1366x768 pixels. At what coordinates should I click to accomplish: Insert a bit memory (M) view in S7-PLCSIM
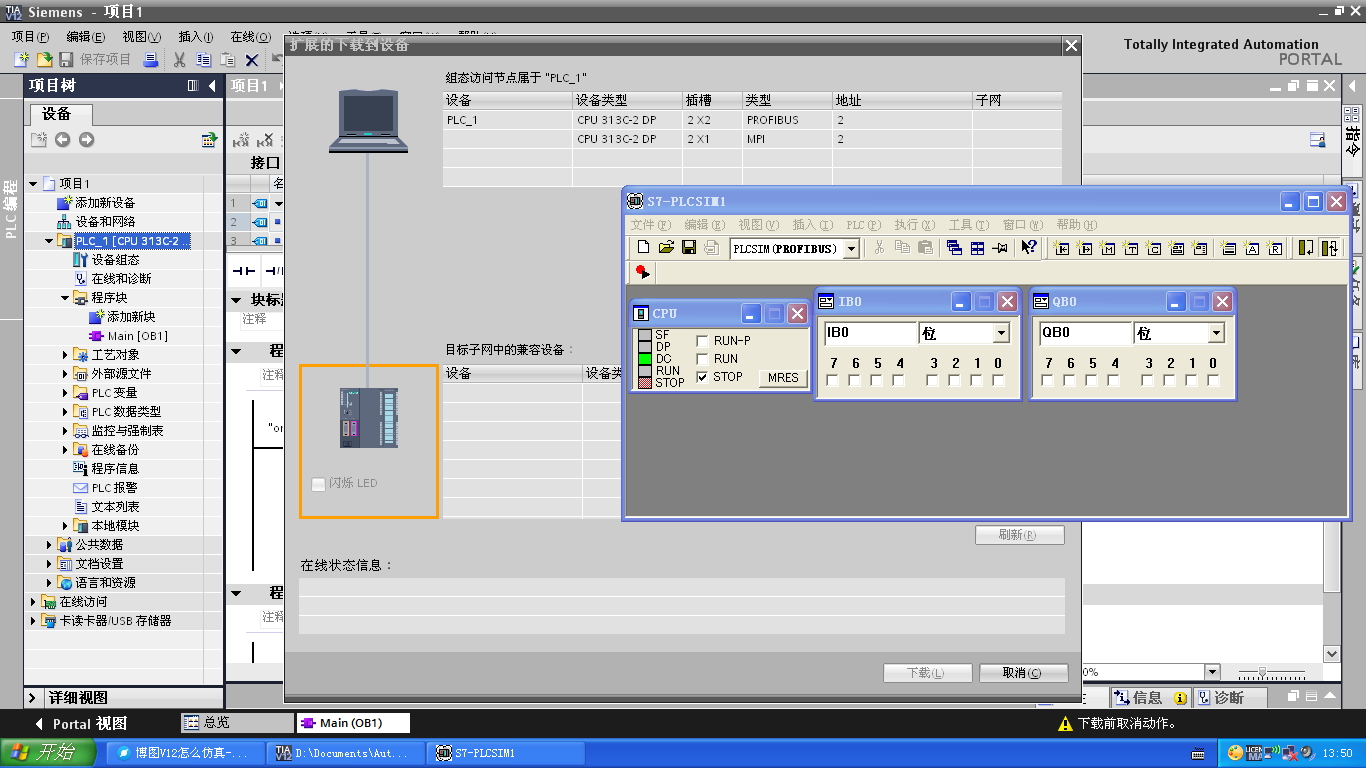(x=1108, y=248)
